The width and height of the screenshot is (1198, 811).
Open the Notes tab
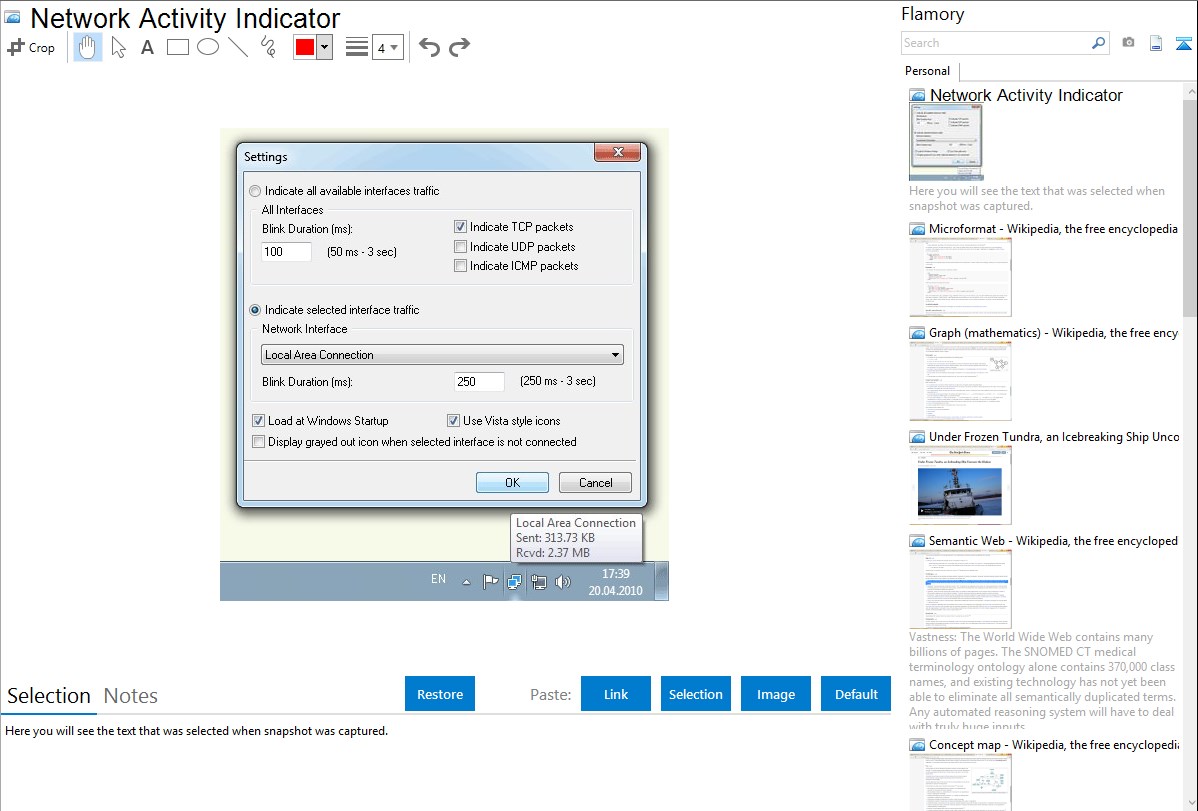(131, 696)
